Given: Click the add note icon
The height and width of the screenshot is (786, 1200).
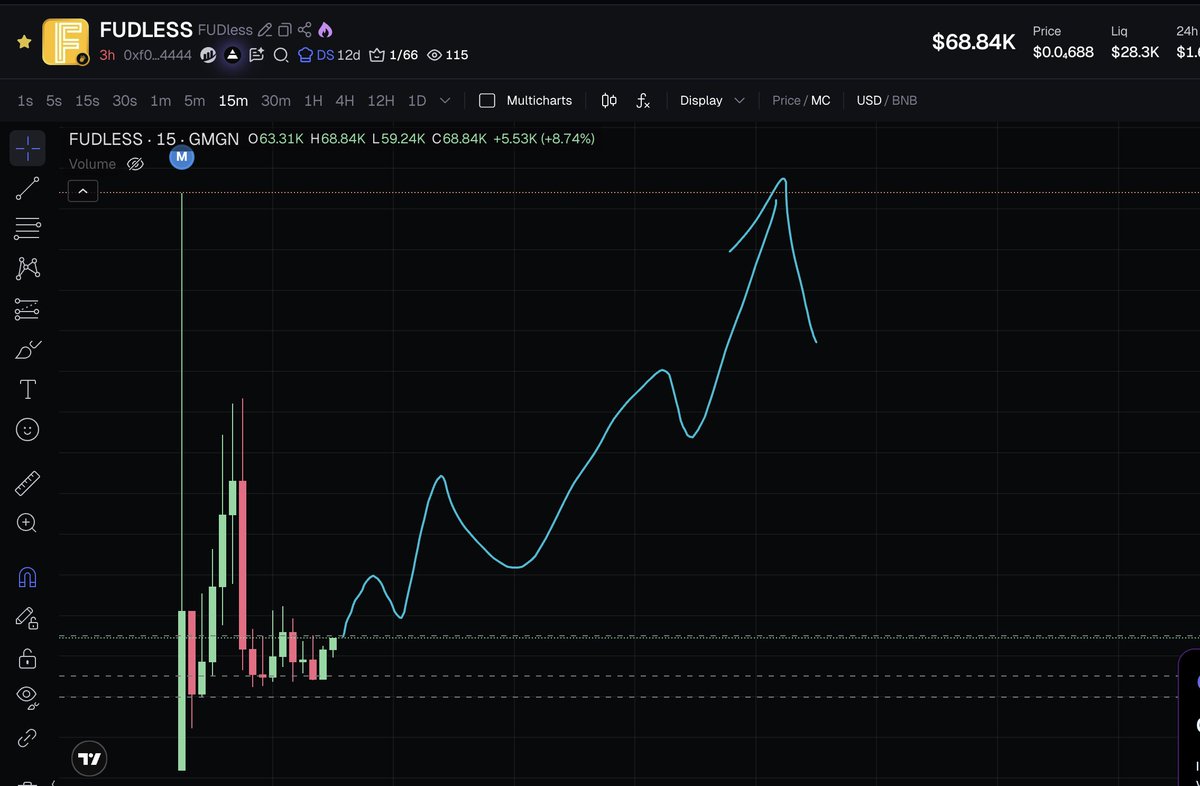Looking at the screenshot, I should click(257, 55).
